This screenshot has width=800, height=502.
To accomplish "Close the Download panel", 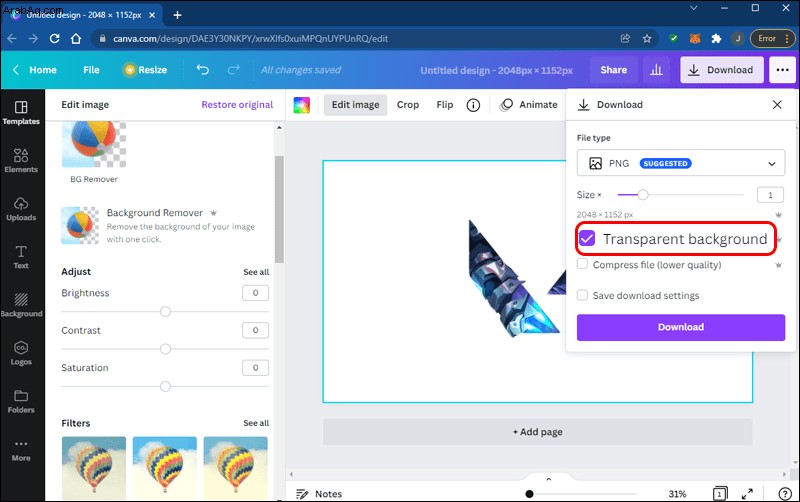I will pyautogui.click(x=777, y=105).
